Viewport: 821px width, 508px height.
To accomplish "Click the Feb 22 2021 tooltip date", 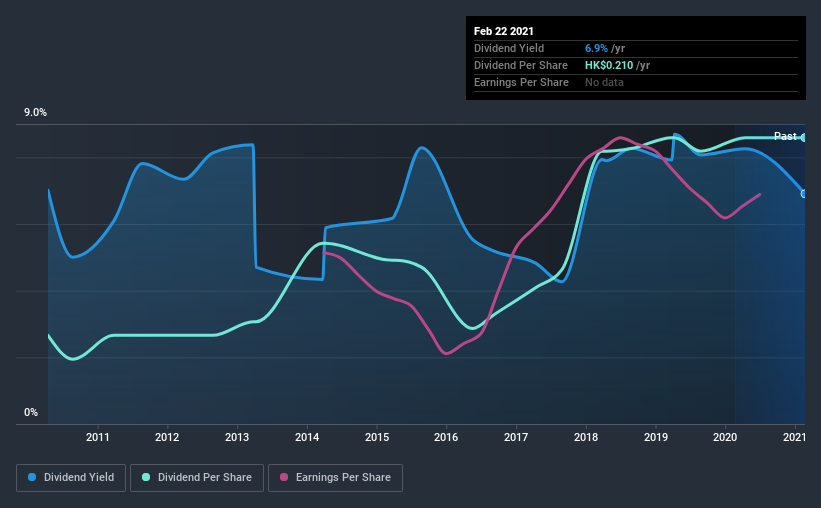I will 504,31.
